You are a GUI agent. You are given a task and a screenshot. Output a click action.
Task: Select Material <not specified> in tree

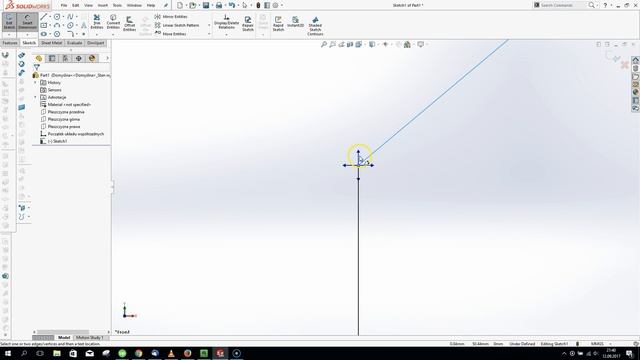(65, 104)
